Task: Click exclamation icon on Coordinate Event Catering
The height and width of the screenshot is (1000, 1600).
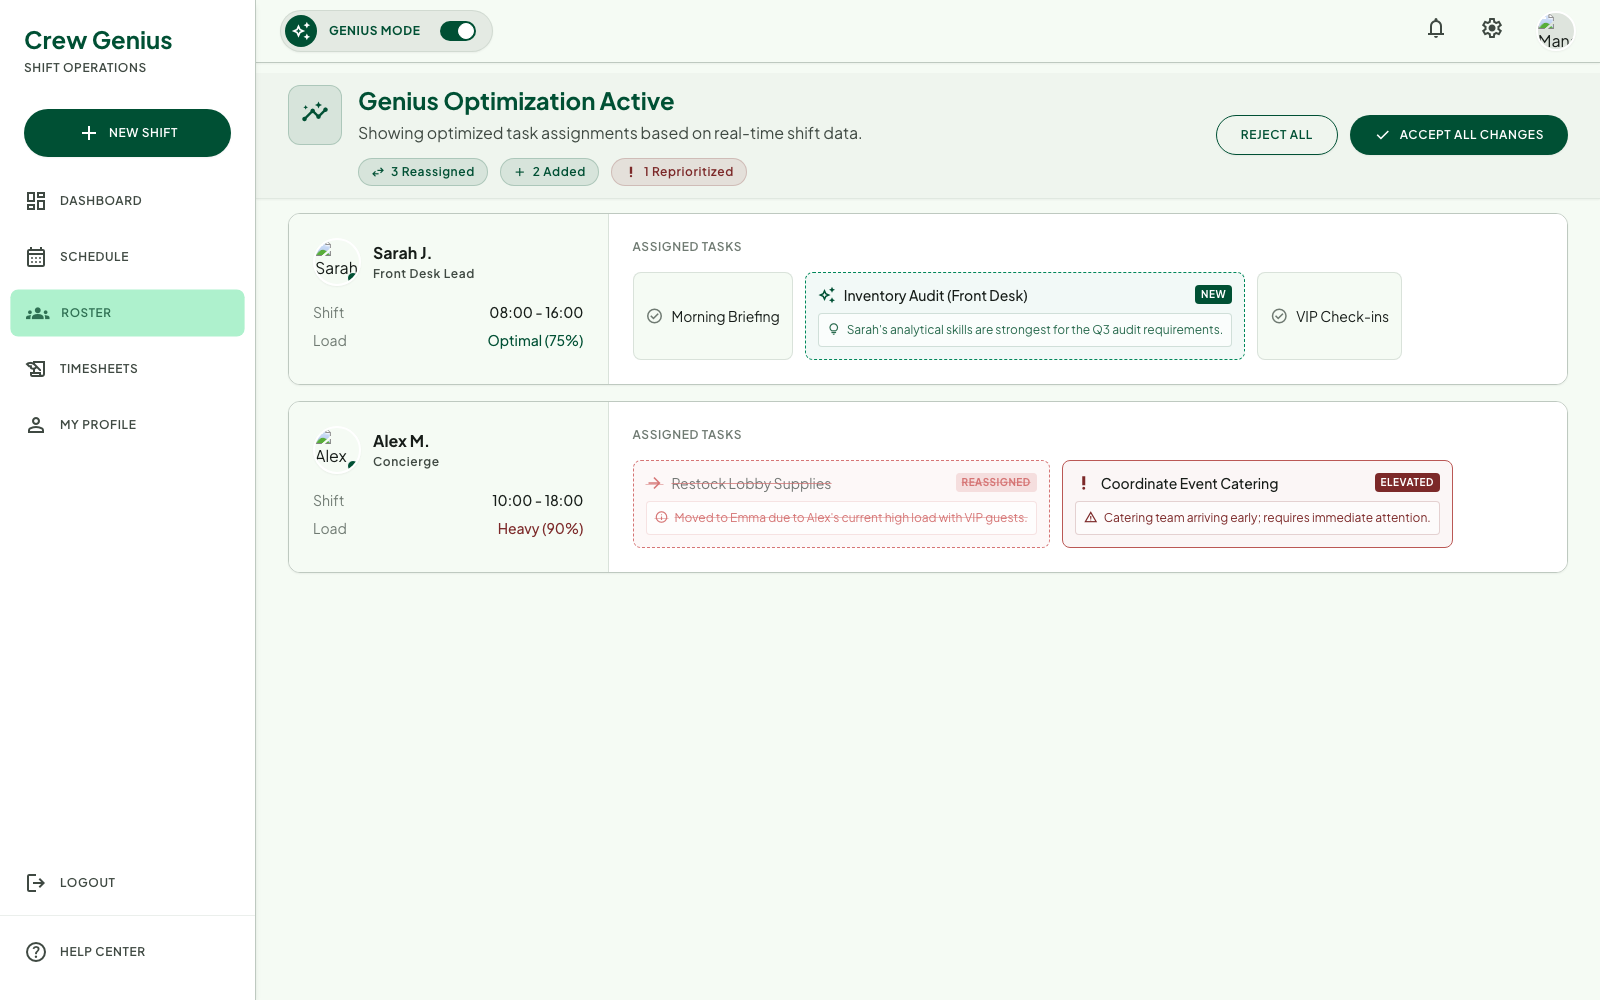Action: click(1084, 483)
